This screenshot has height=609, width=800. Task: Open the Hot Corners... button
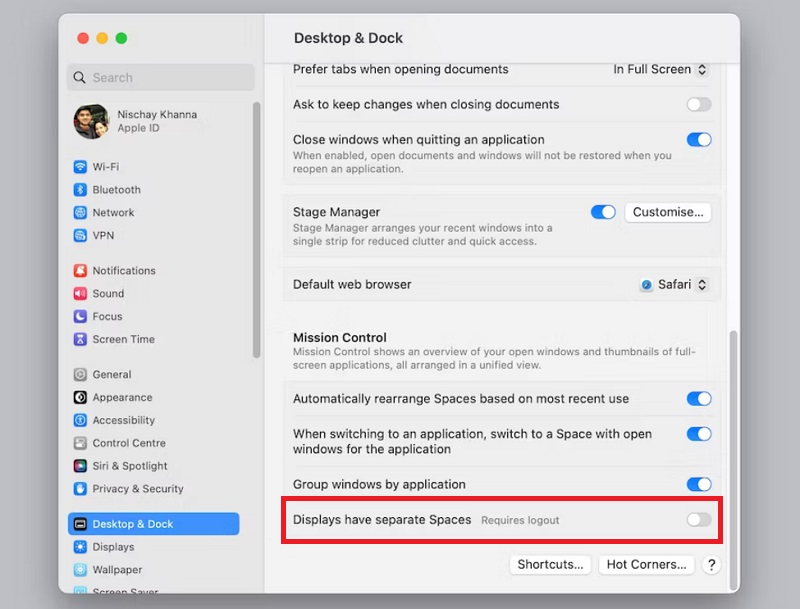coord(646,565)
